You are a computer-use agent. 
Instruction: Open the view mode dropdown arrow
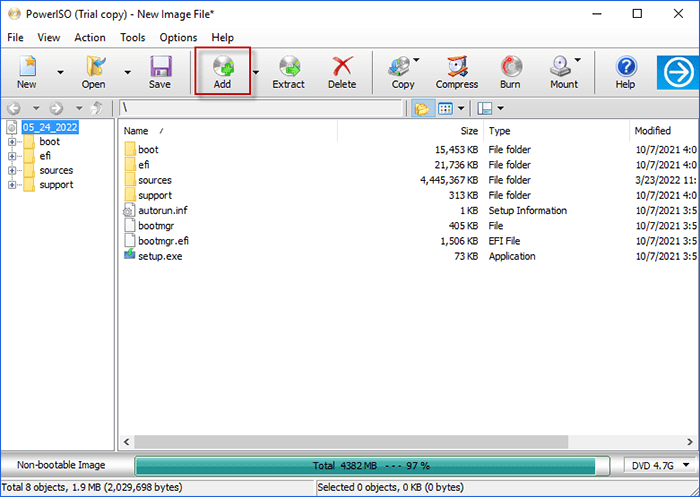pyautogui.click(x=461, y=109)
